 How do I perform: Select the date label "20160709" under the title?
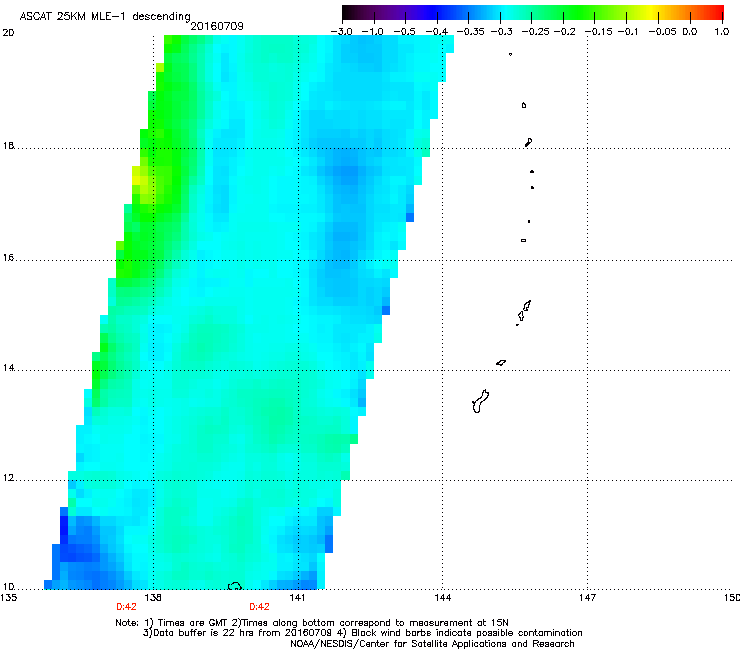click(x=217, y=26)
